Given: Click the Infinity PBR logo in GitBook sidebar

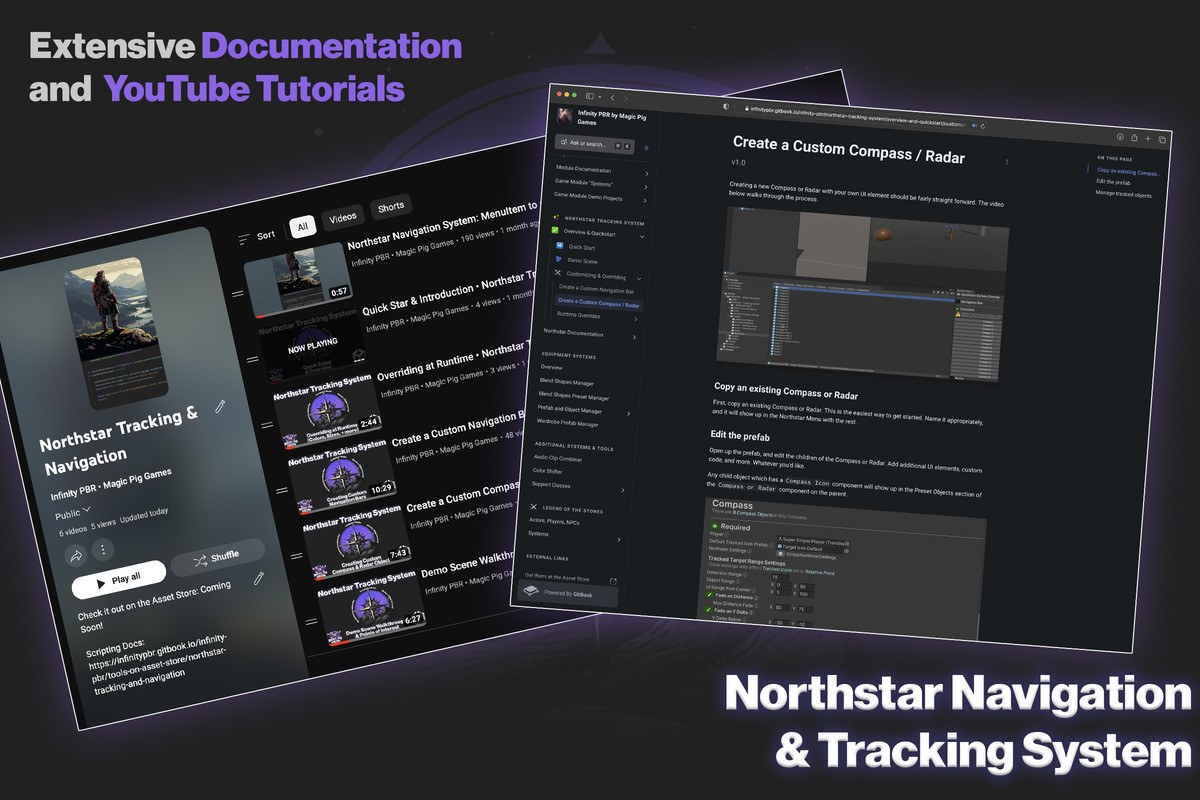Looking at the screenshot, I should point(566,115).
